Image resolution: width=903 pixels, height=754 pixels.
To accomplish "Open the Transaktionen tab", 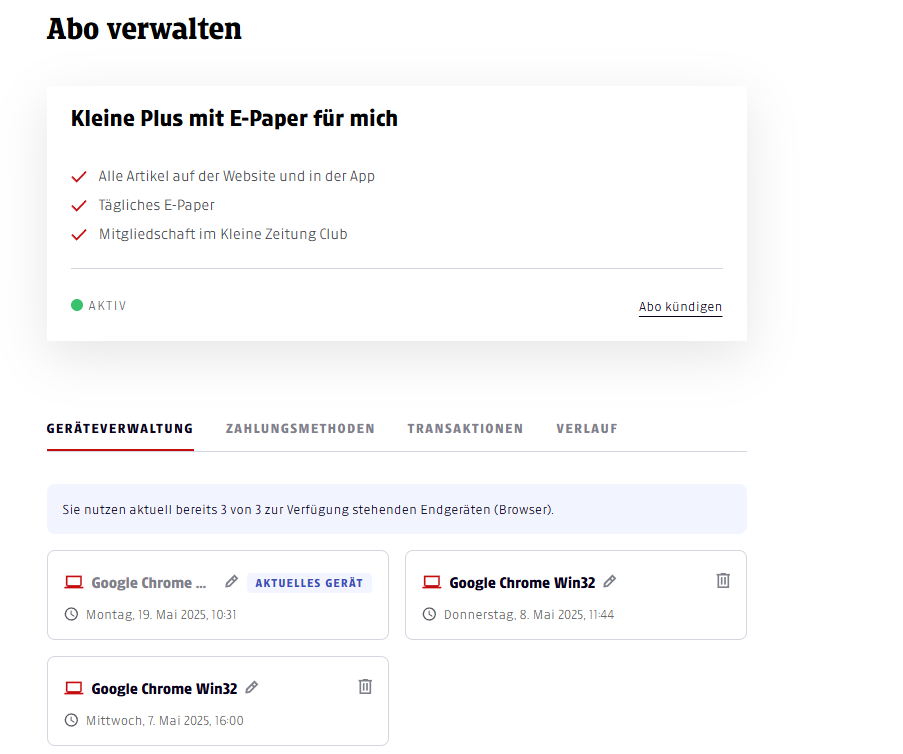I will tap(465, 429).
